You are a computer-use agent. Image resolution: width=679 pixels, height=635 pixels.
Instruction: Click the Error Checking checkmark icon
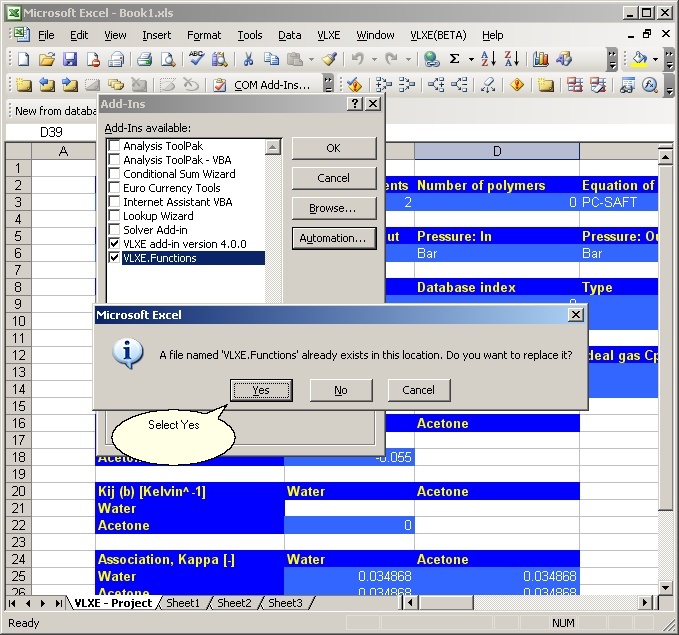(355, 85)
